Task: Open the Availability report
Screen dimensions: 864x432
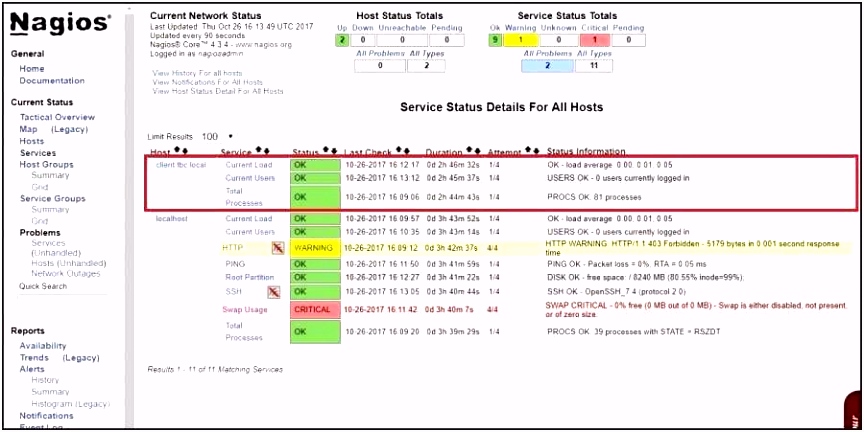Action: (x=43, y=345)
